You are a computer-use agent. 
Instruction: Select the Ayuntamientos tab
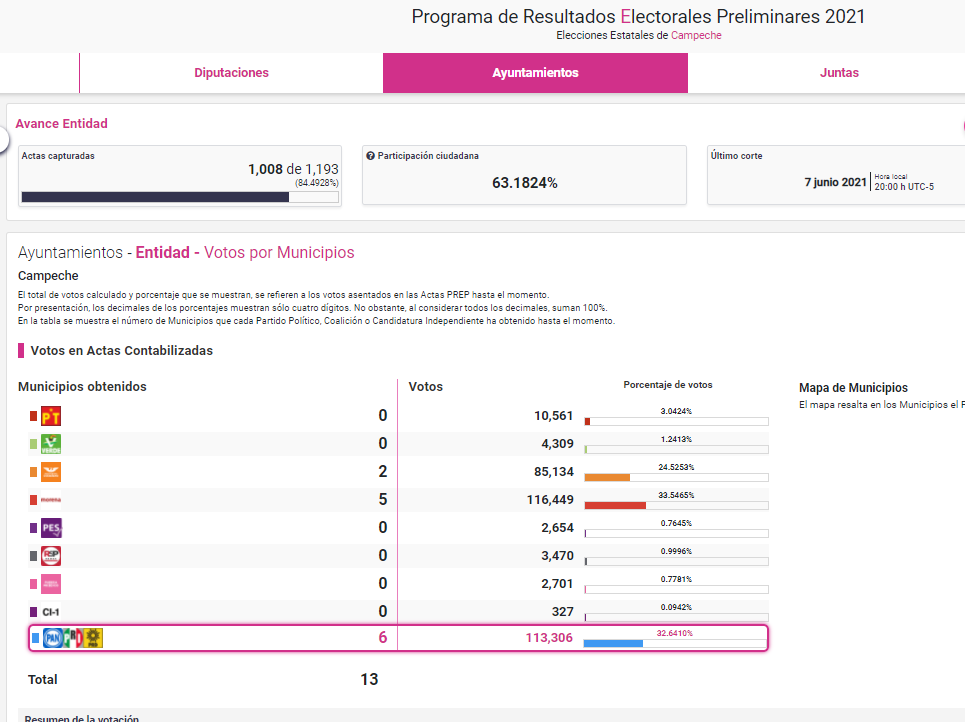click(535, 73)
